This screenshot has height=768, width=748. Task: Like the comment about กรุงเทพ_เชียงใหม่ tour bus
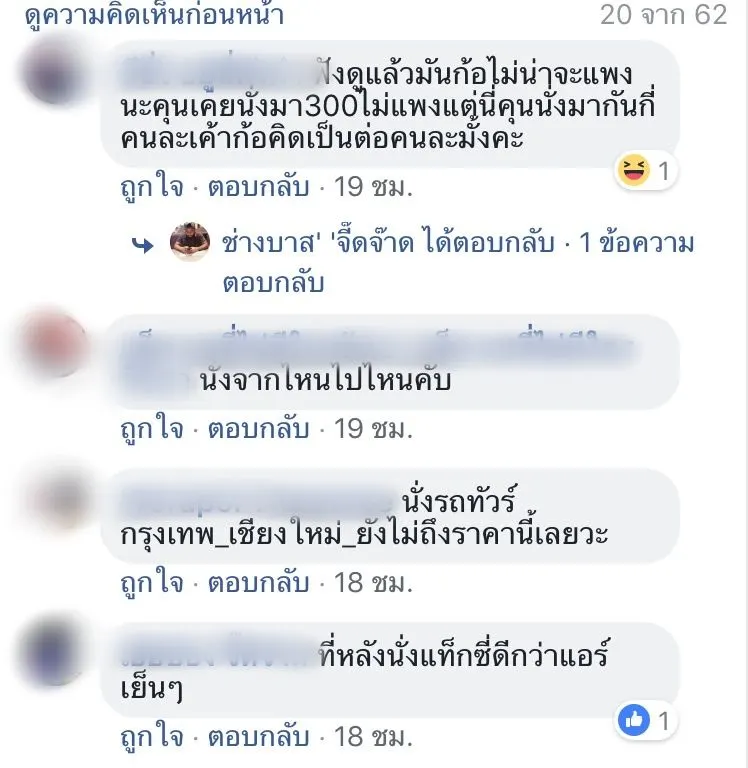pos(152,583)
